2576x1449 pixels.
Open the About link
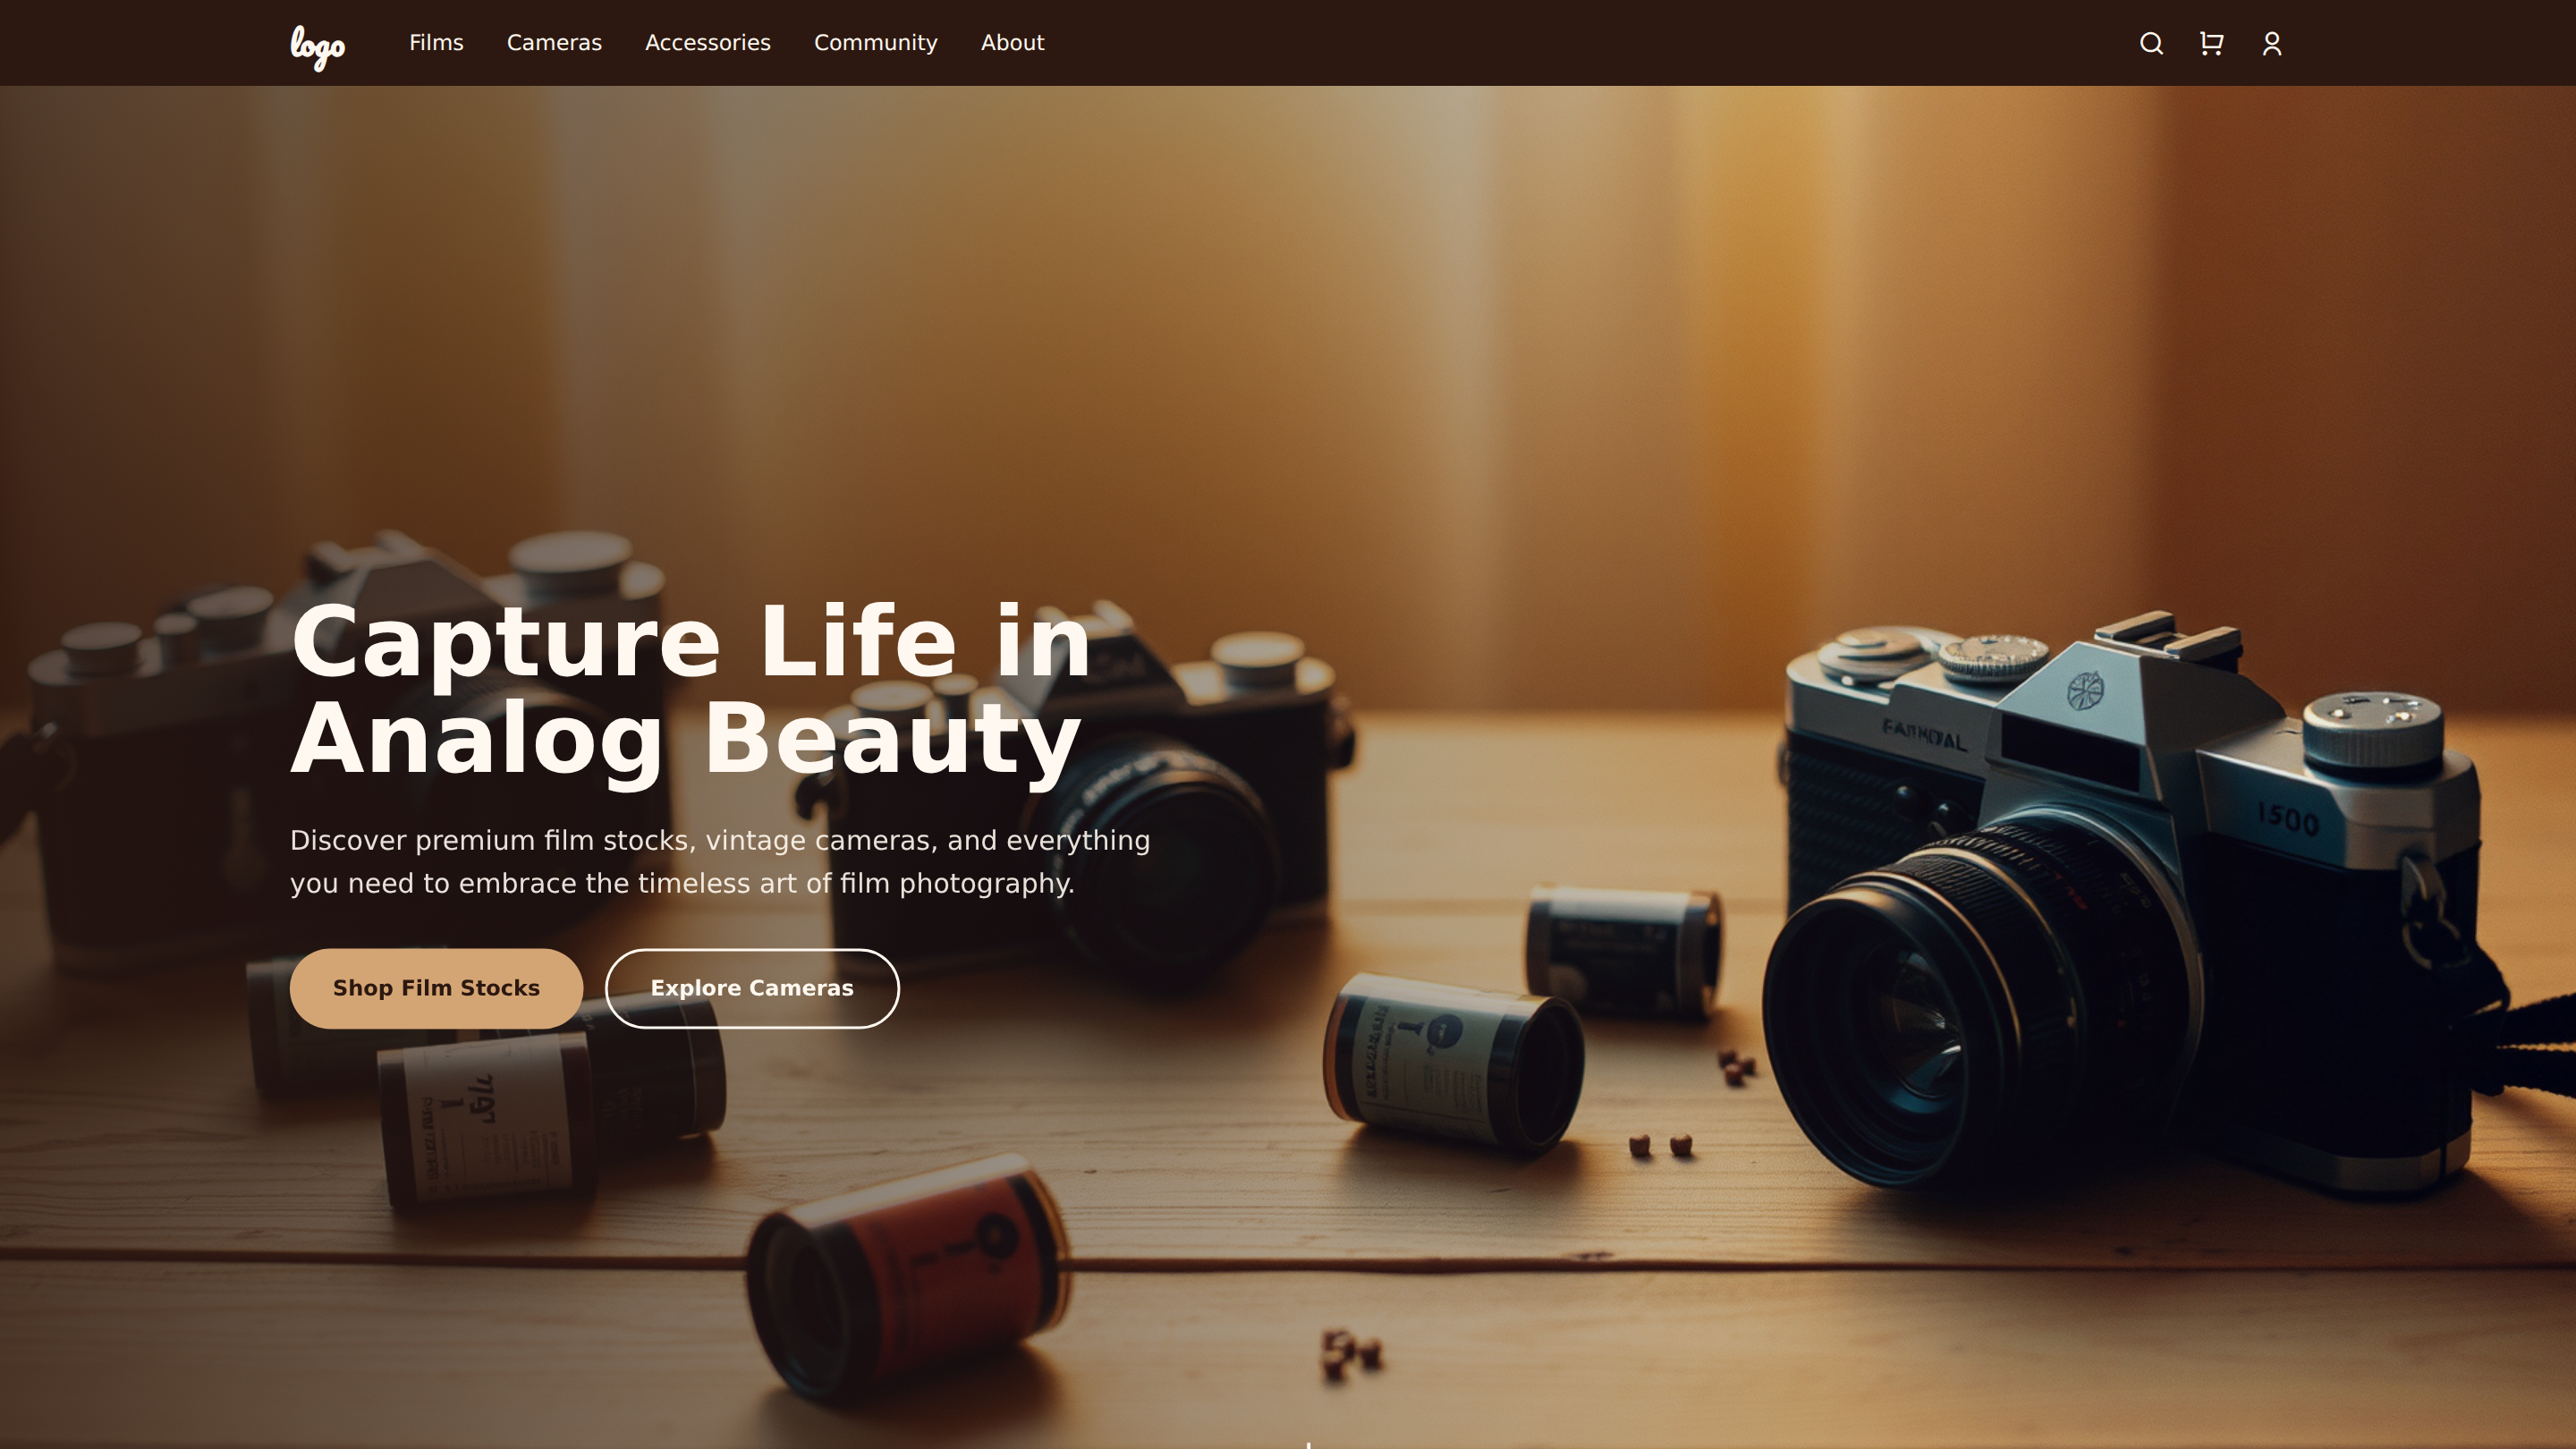point(1012,42)
